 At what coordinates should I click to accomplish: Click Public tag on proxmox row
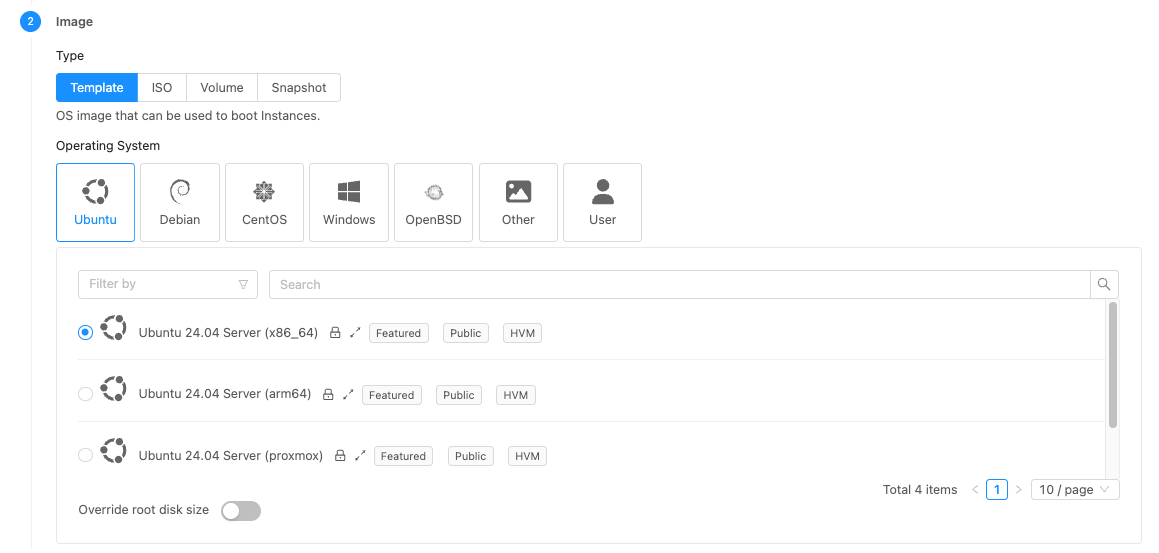[471, 456]
